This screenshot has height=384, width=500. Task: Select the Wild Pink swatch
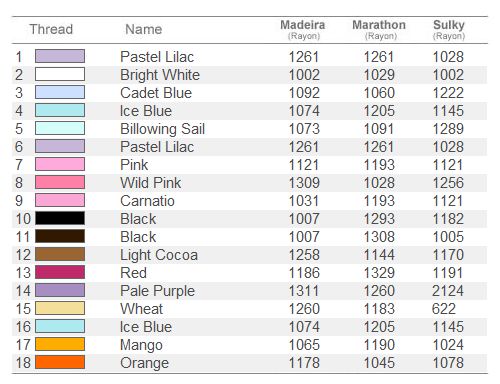(60, 182)
